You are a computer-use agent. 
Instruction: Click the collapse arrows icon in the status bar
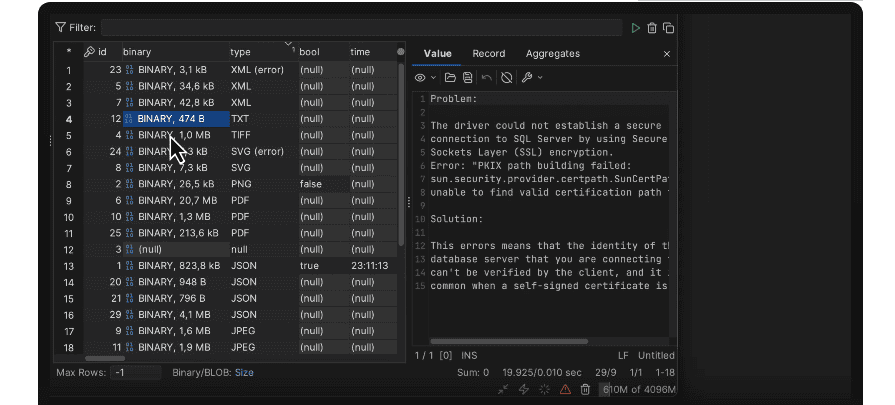[x=503, y=389]
